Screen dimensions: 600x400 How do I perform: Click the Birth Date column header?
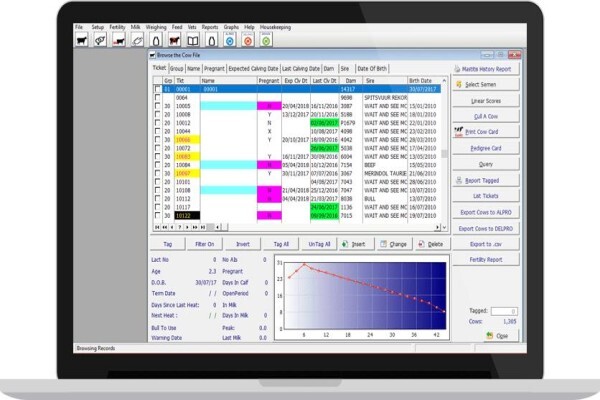point(424,81)
